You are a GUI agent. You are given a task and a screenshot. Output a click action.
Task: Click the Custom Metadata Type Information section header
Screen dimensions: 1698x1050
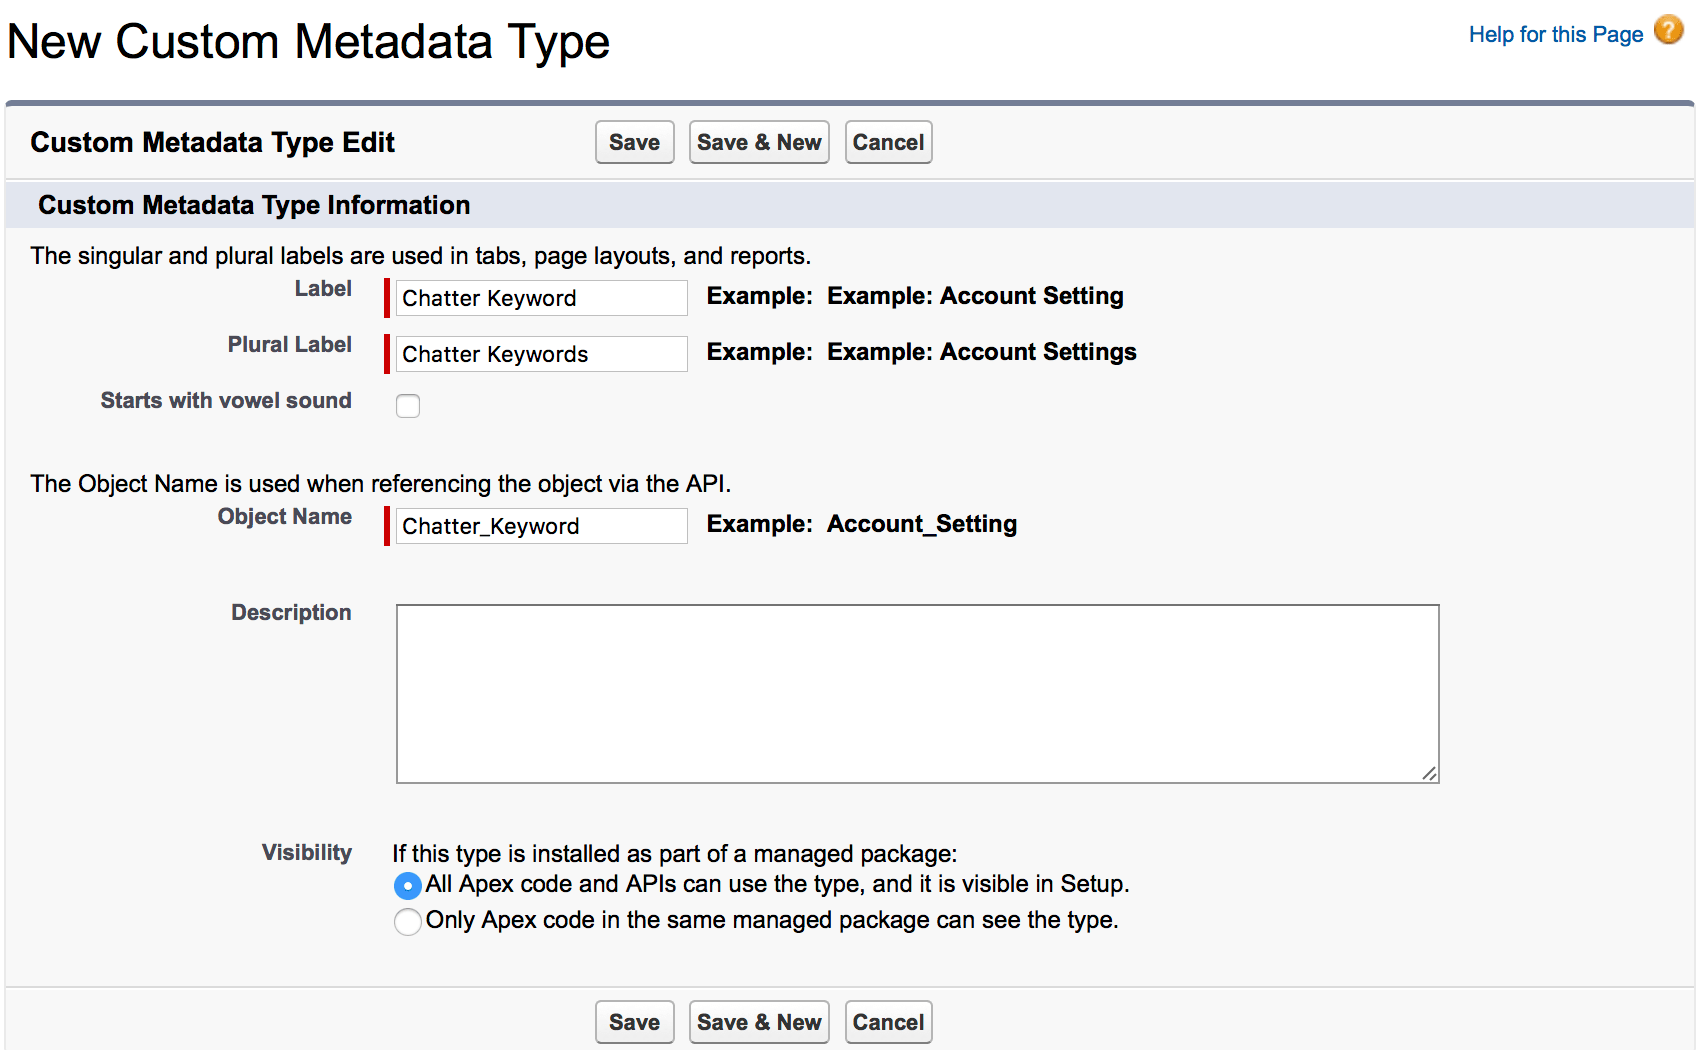click(254, 205)
